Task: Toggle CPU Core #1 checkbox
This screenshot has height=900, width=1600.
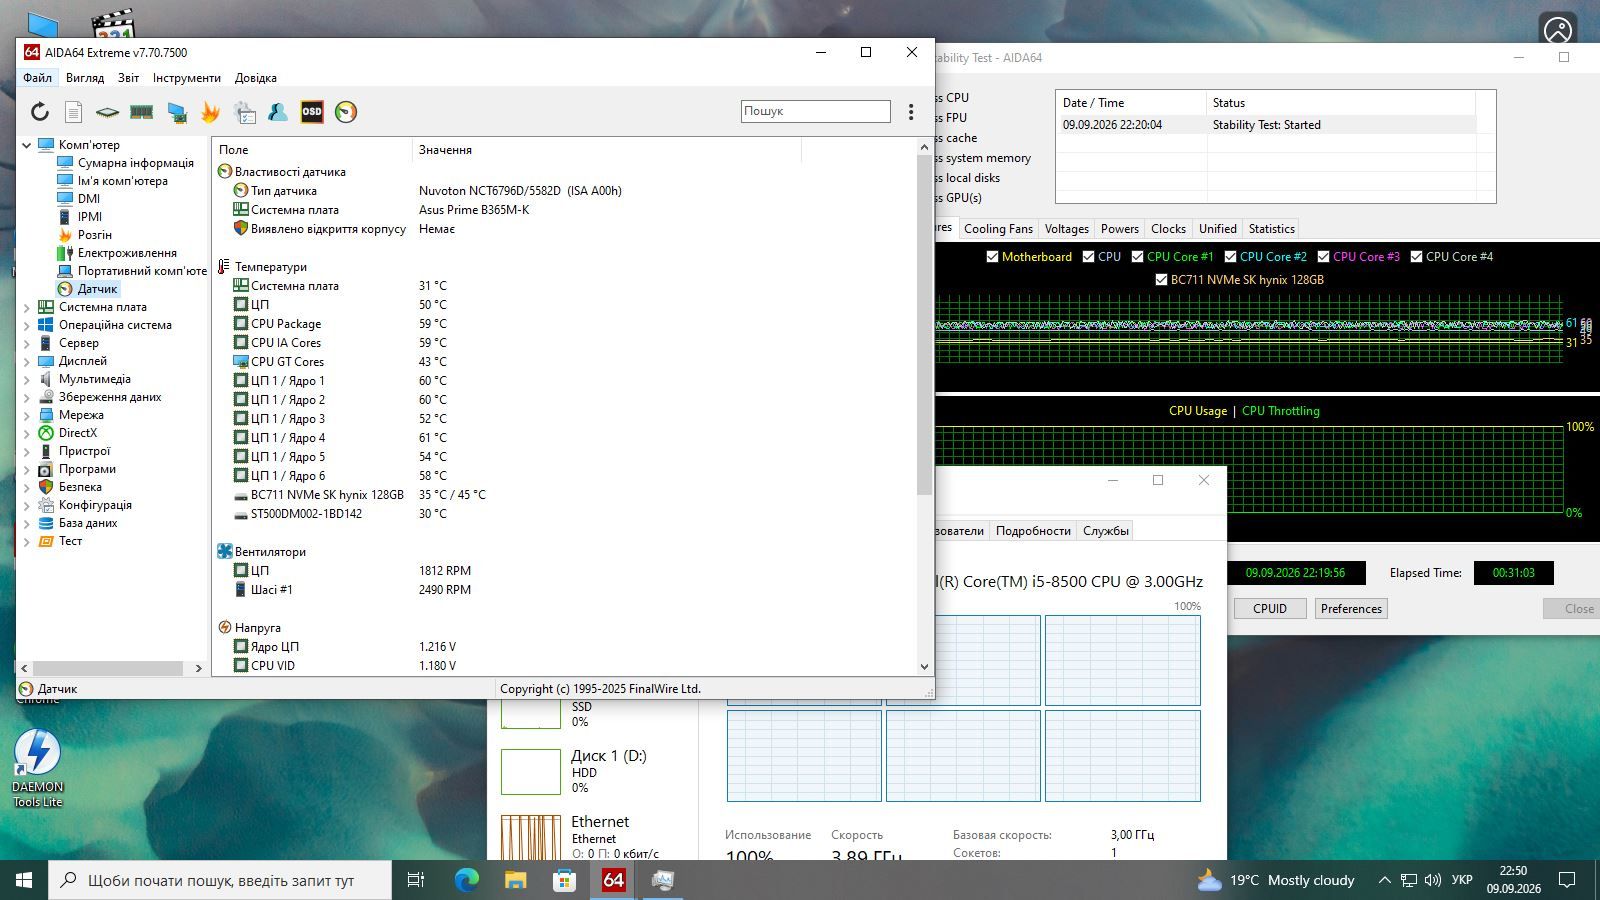Action: coord(1137,257)
